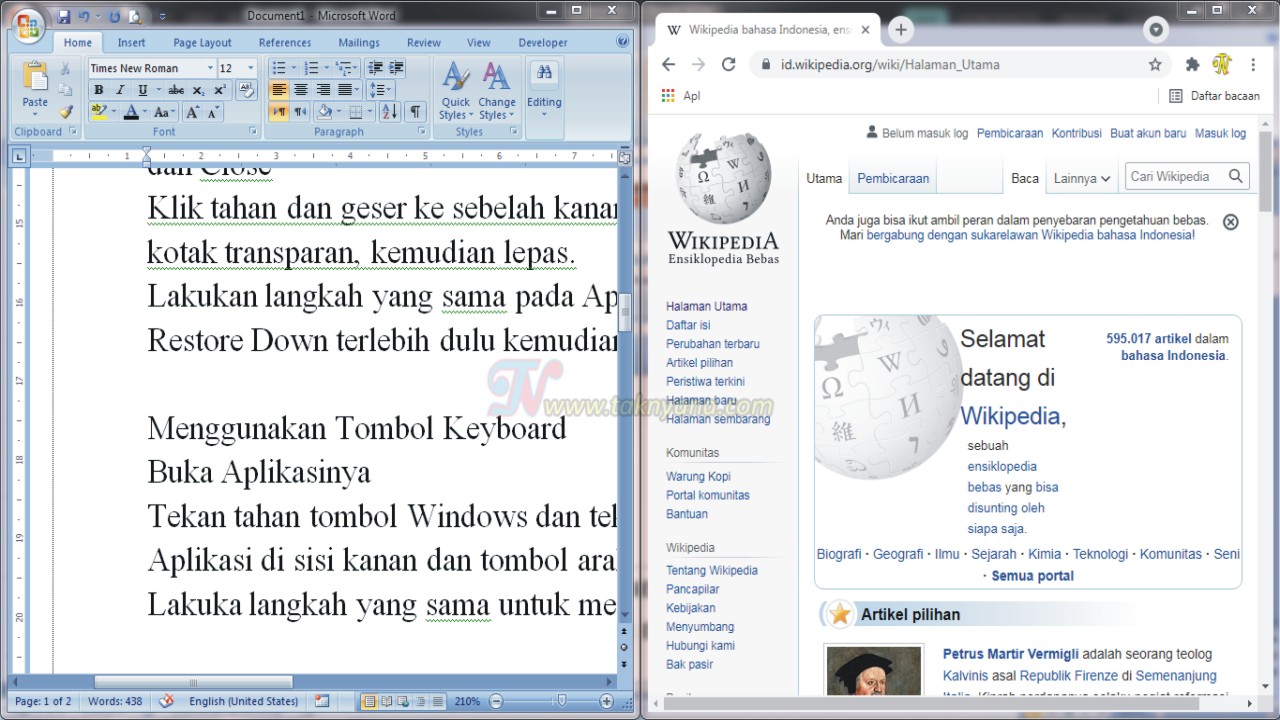Open Paragraph dialog launcher
The height and width of the screenshot is (720, 1280).
pyautogui.click(x=421, y=132)
